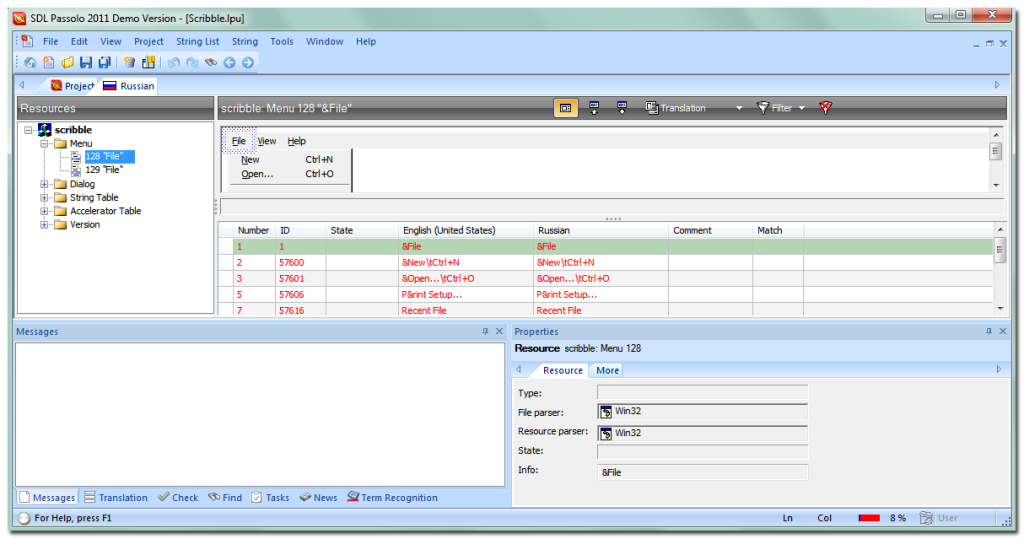Open the Find tab at bottom
Image resolution: width=1024 pixels, height=539 pixels.
pos(225,498)
